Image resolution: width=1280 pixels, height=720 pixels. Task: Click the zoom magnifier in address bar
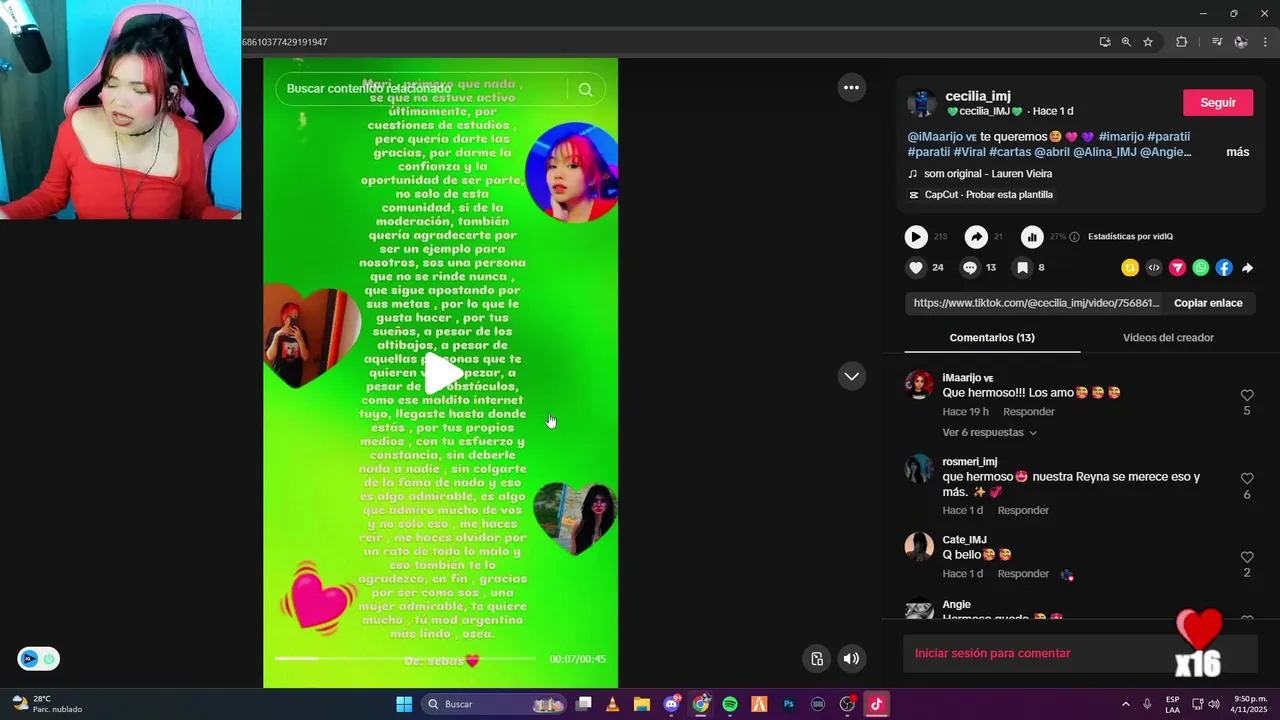pyautogui.click(x=1126, y=42)
